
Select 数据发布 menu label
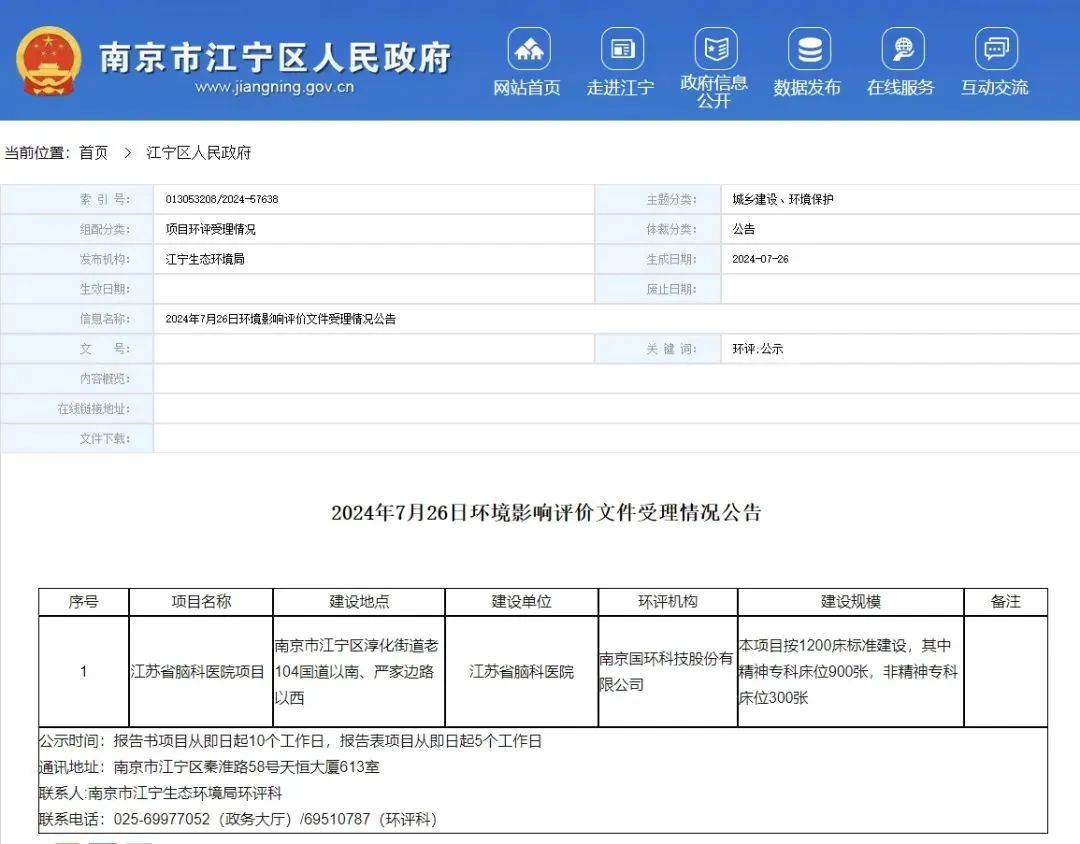(x=807, y=88)
